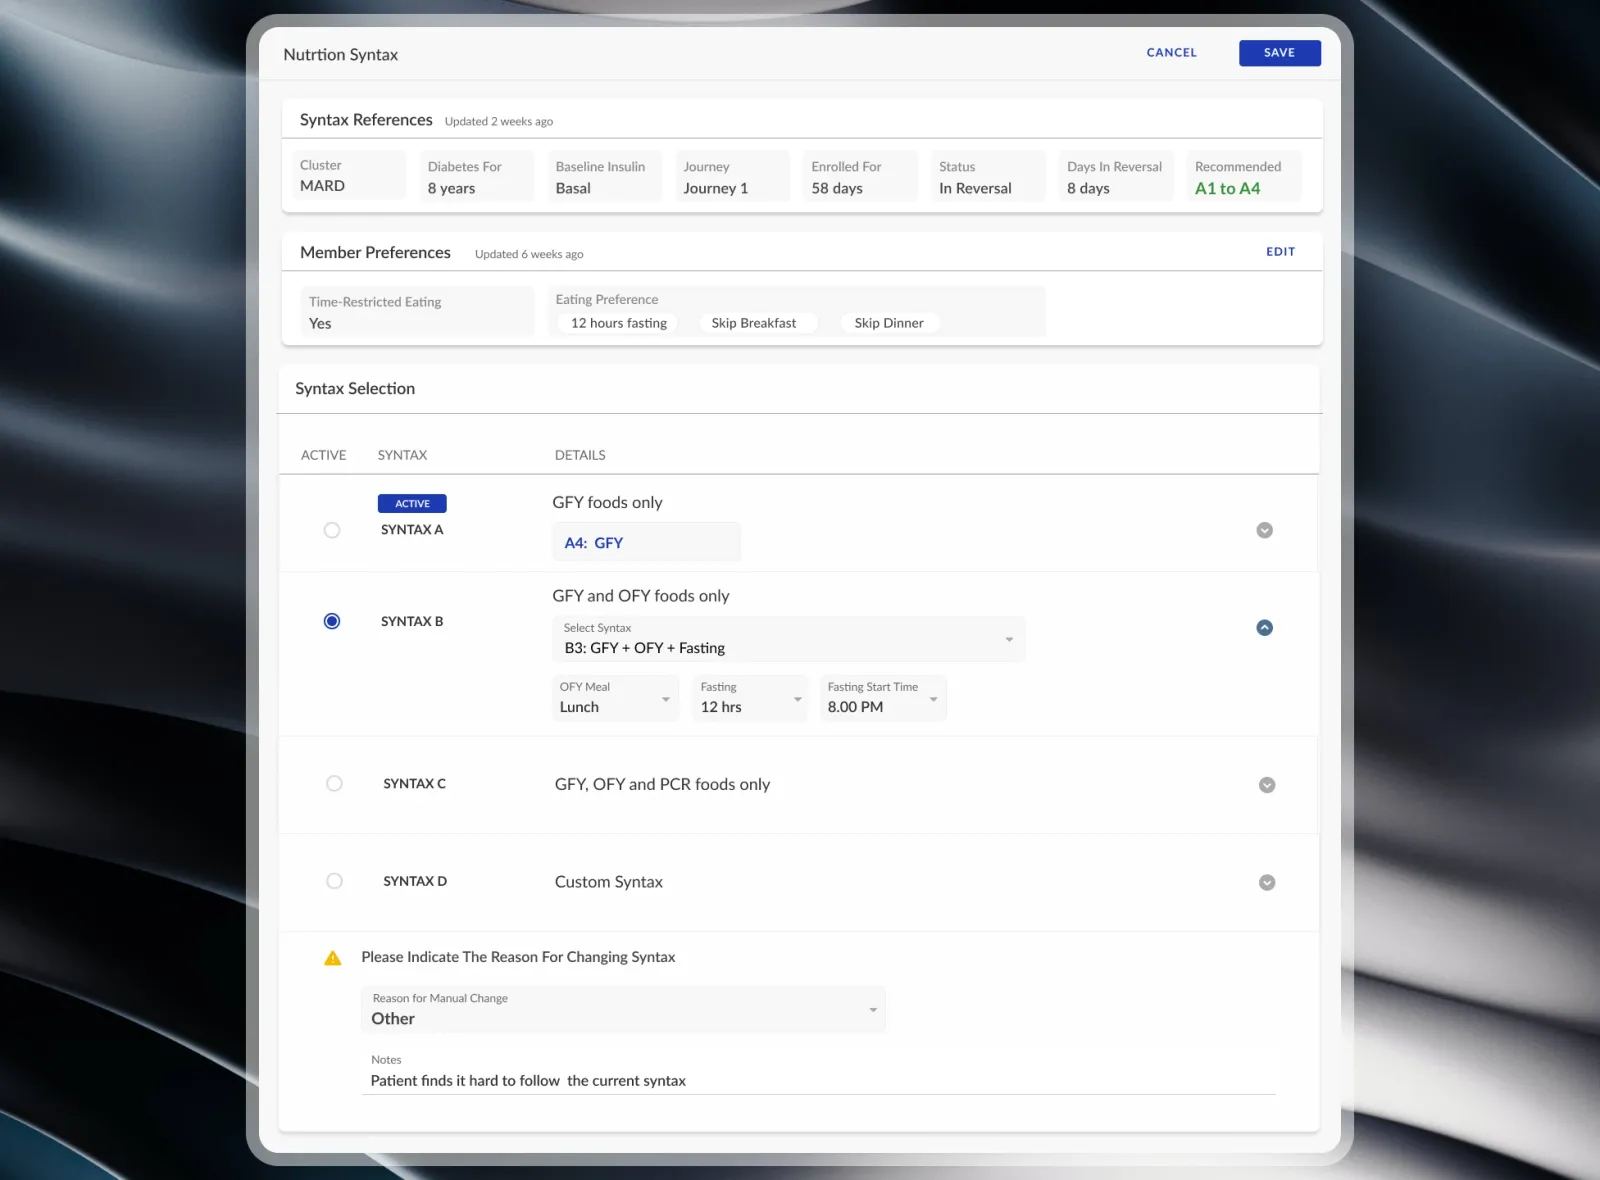The height and width of the screenshot is (1180, 1600).
Task: Collapse the Syntax B details chevron
Action: click(1264, 628)
